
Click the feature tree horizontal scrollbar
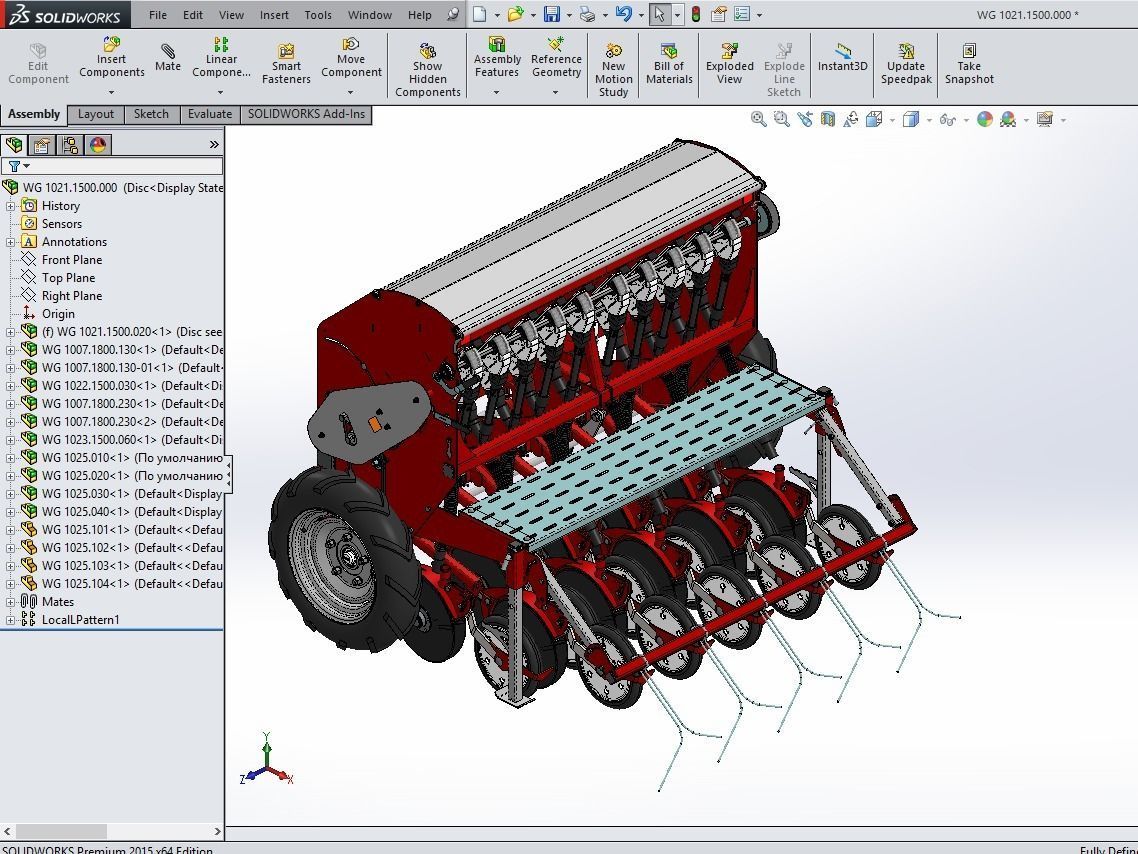tap(61, 831)
